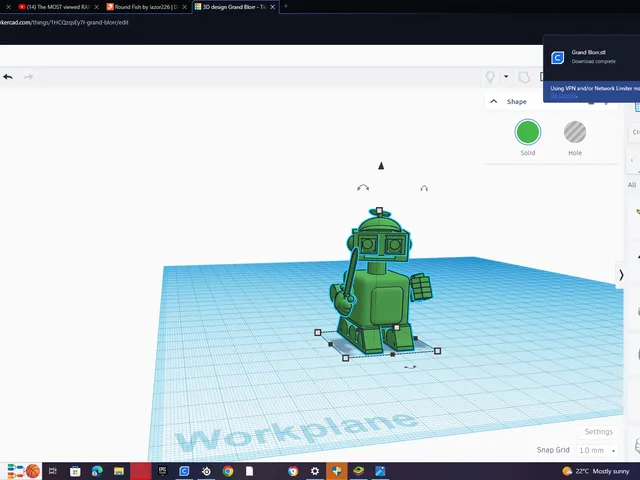Open the second Chrome icon in the taskbar
The image size is (640, 480).
click(x=293, y=471)
